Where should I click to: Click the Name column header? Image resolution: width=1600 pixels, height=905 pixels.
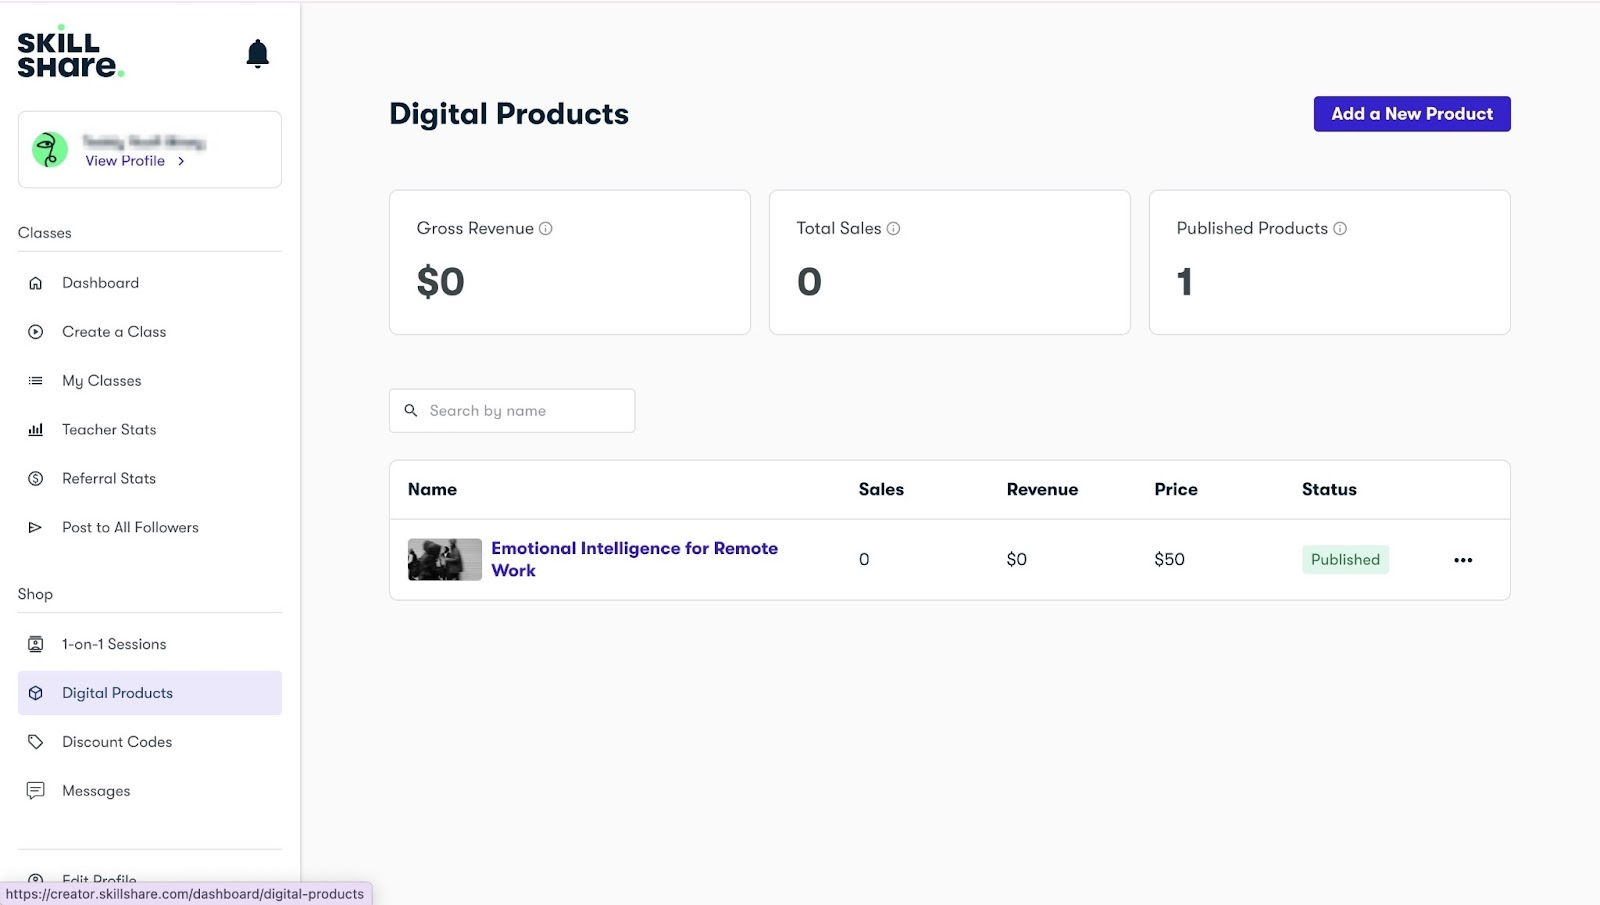[432, 490]
